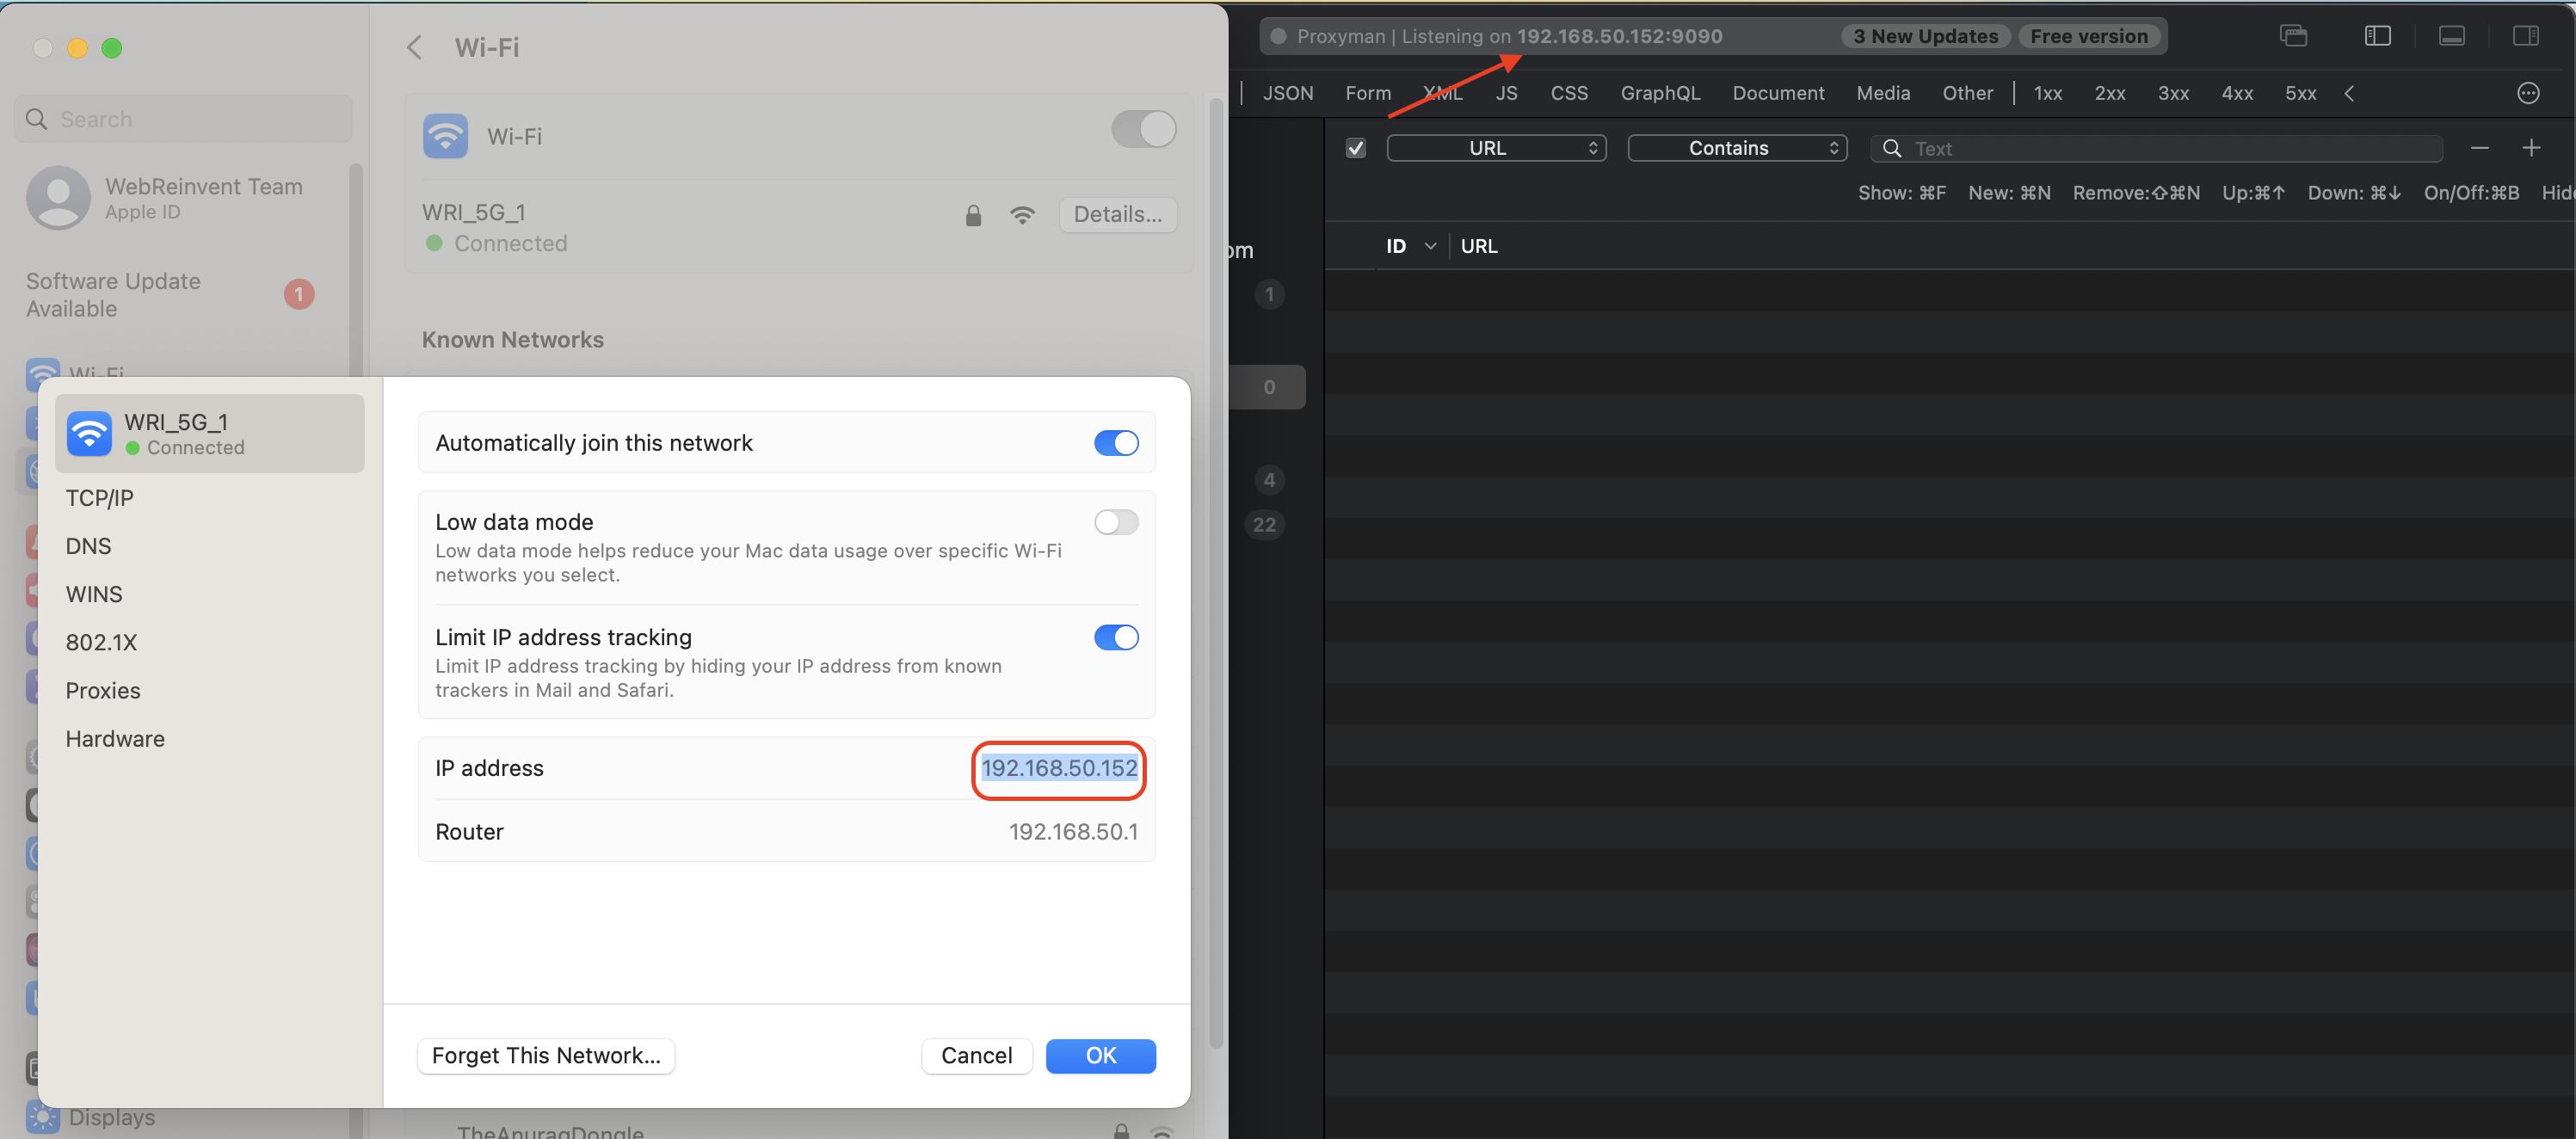Open the URL filter field dropdown

coord(1495,148)
